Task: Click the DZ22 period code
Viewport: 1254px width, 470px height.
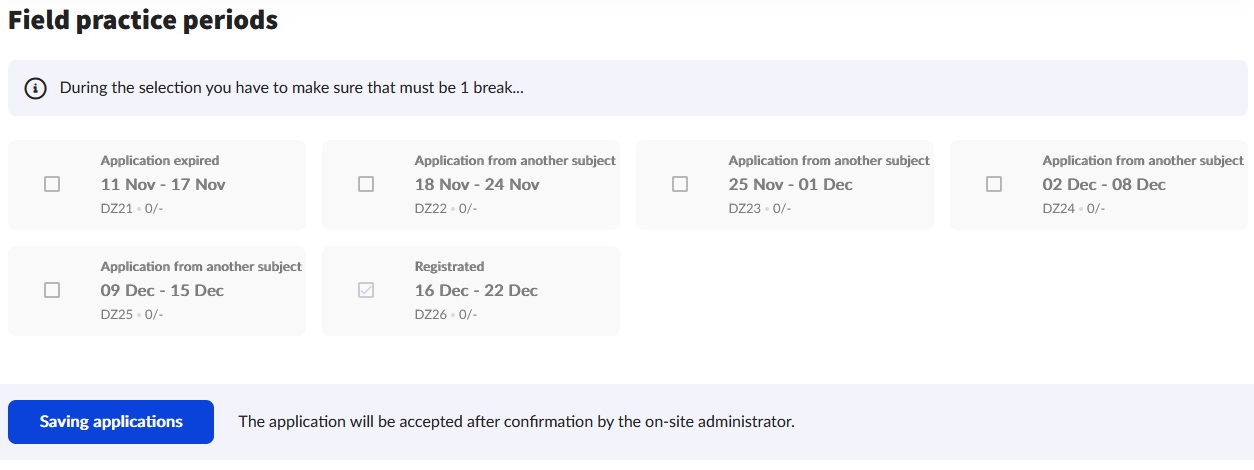Action: [430, 208]
